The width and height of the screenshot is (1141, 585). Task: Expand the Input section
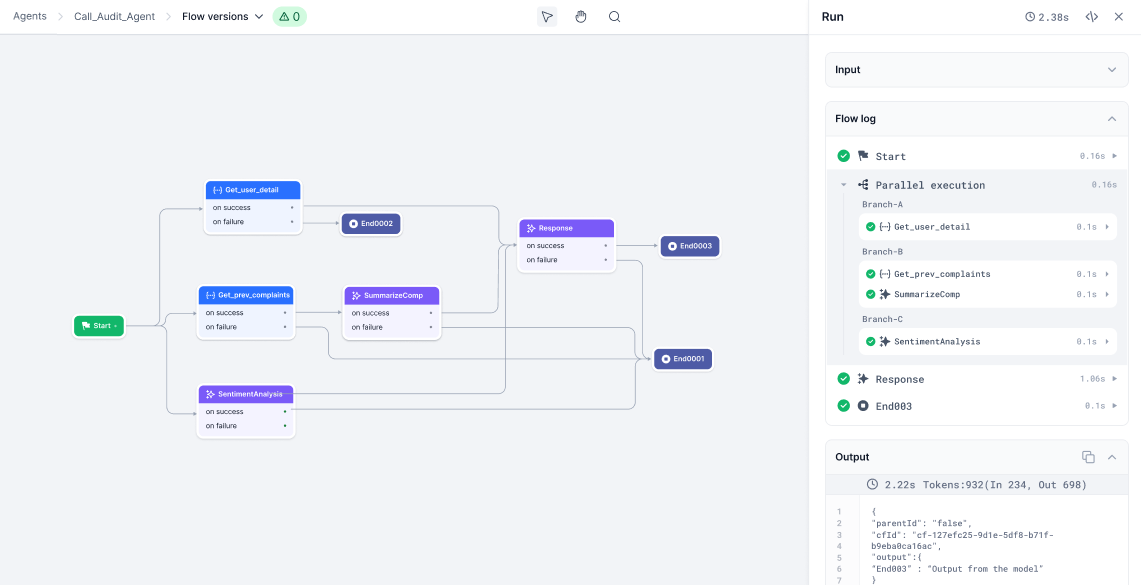click(1111, 70)
